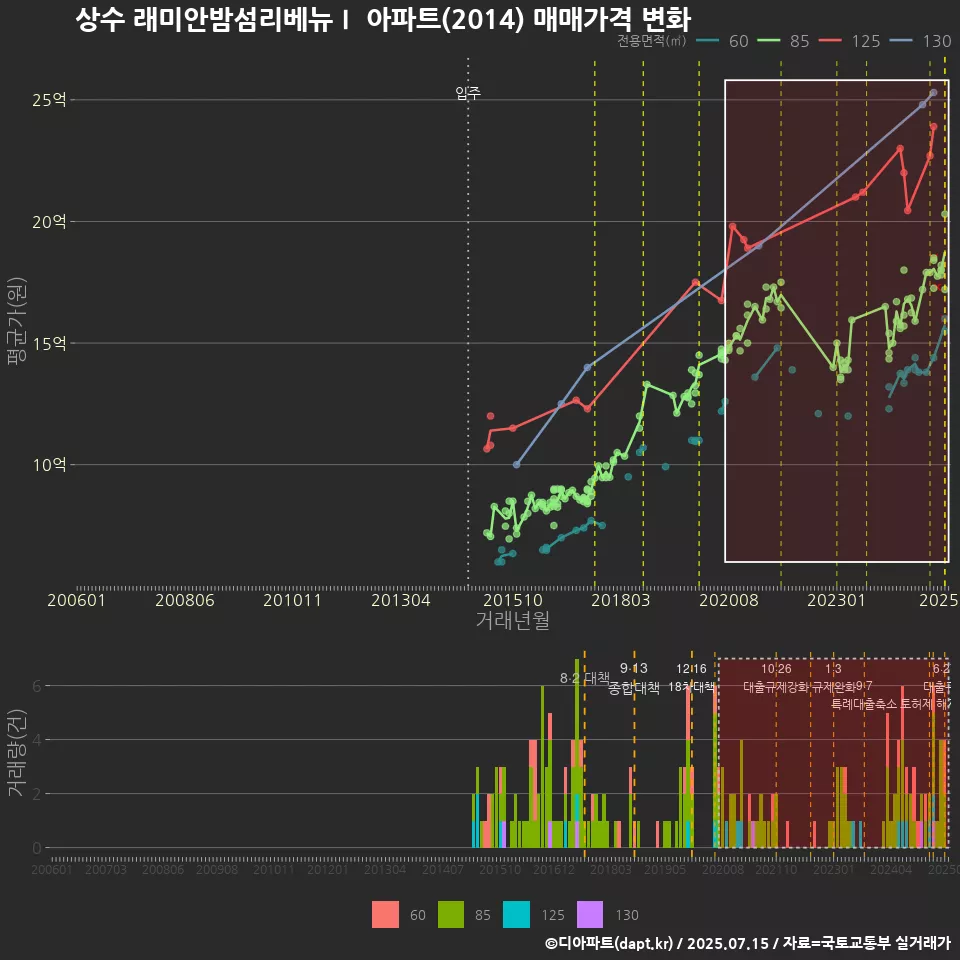
Task: Click '202404' on the volume chart x-axis
Action: tap(891, 869)
